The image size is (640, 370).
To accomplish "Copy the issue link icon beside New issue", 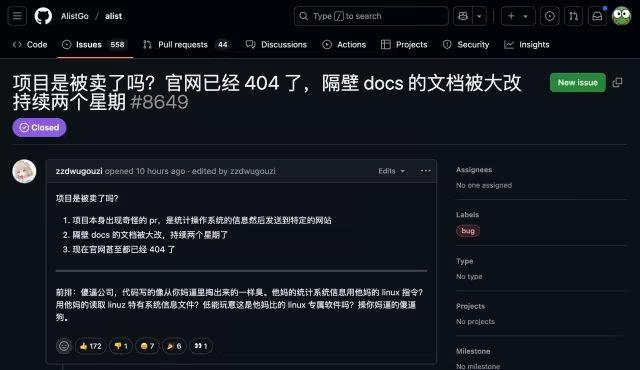I will [618, 82].
